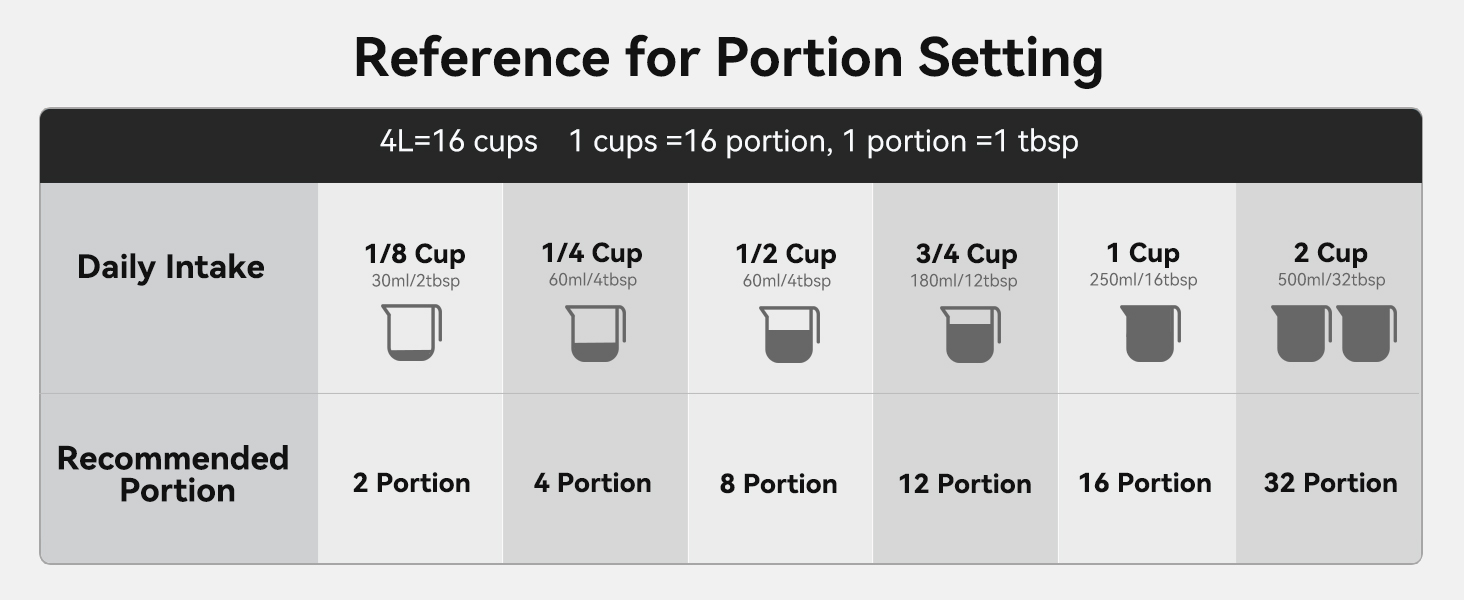Screen dimensions: 1464x600
Task: Select the "500ml/32tbsp" subtext
Action: [1331, 280]
